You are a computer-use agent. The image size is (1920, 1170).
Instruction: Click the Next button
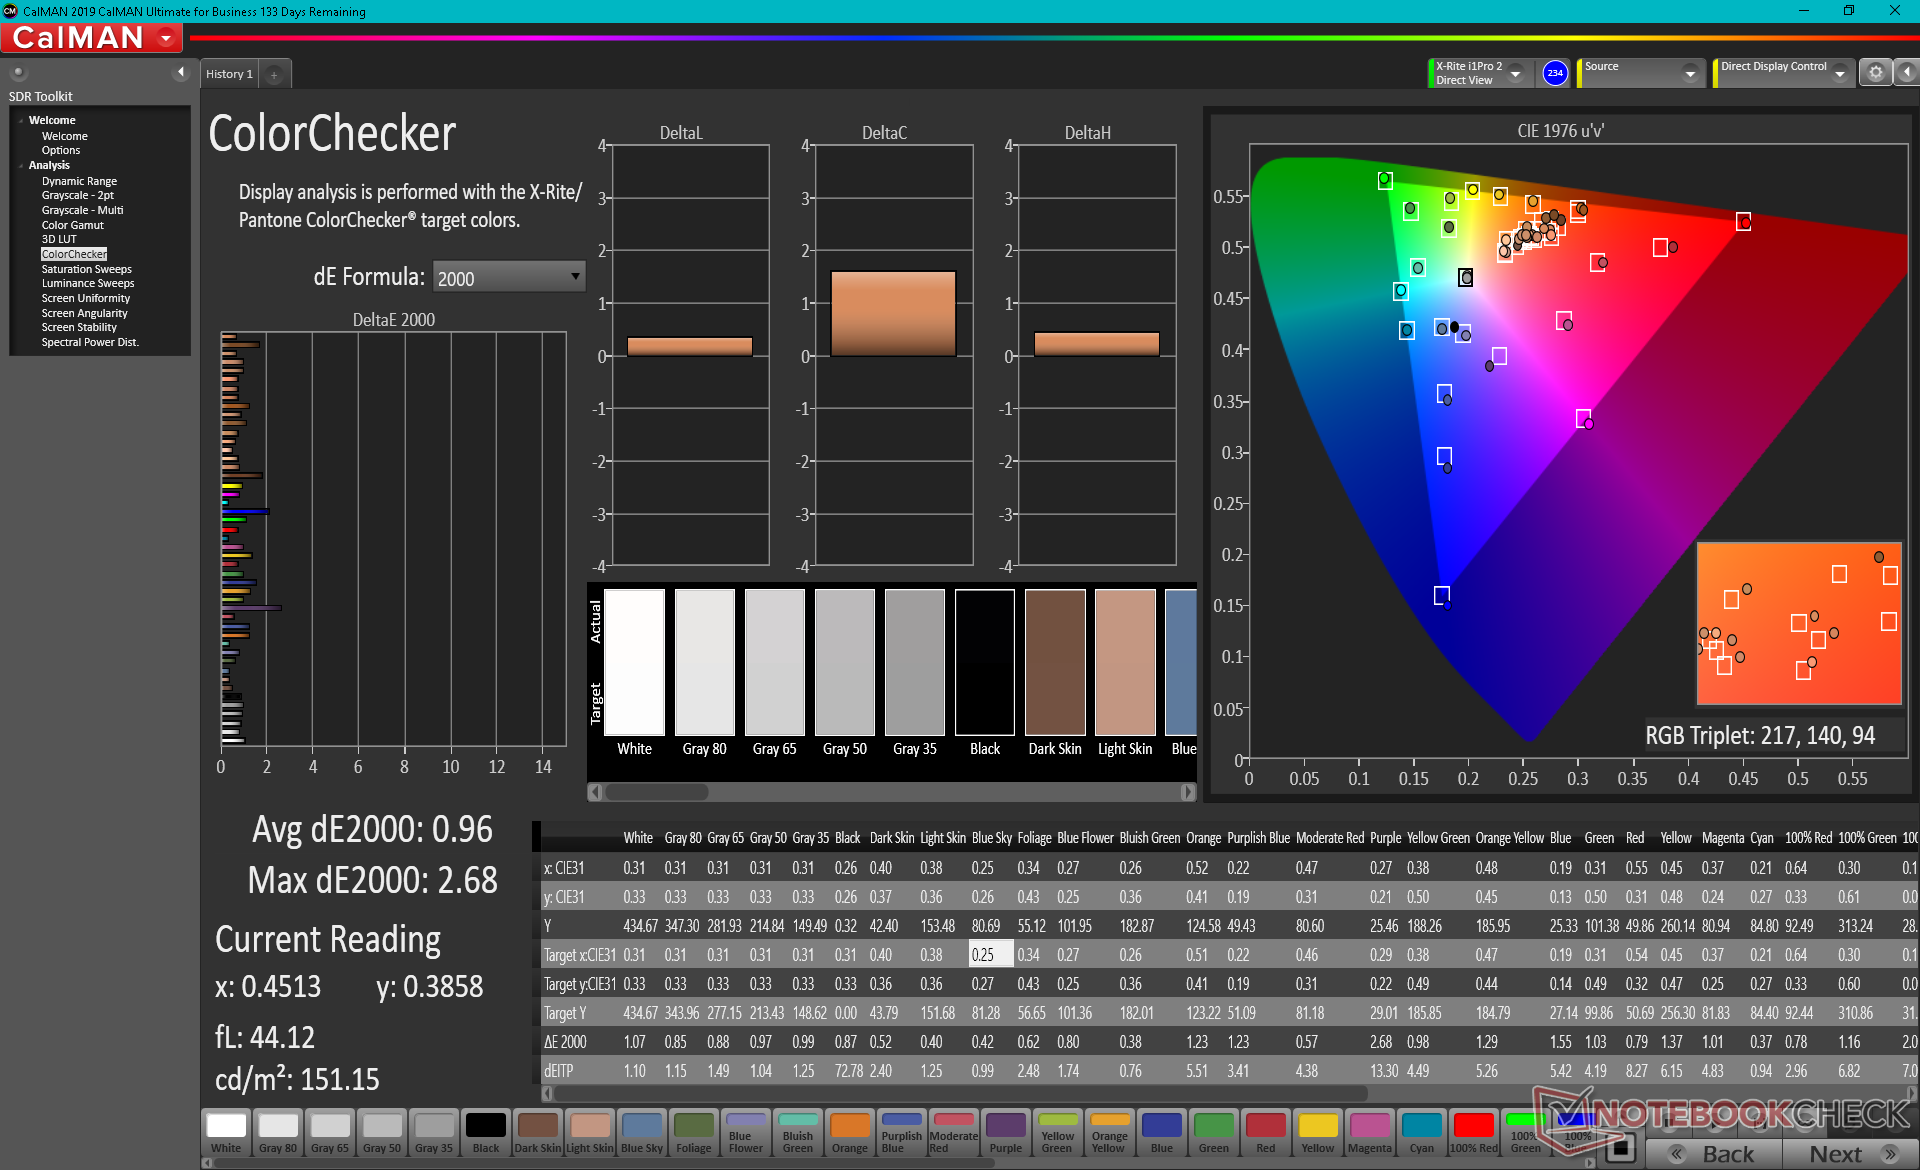tap(1848, 1154)
